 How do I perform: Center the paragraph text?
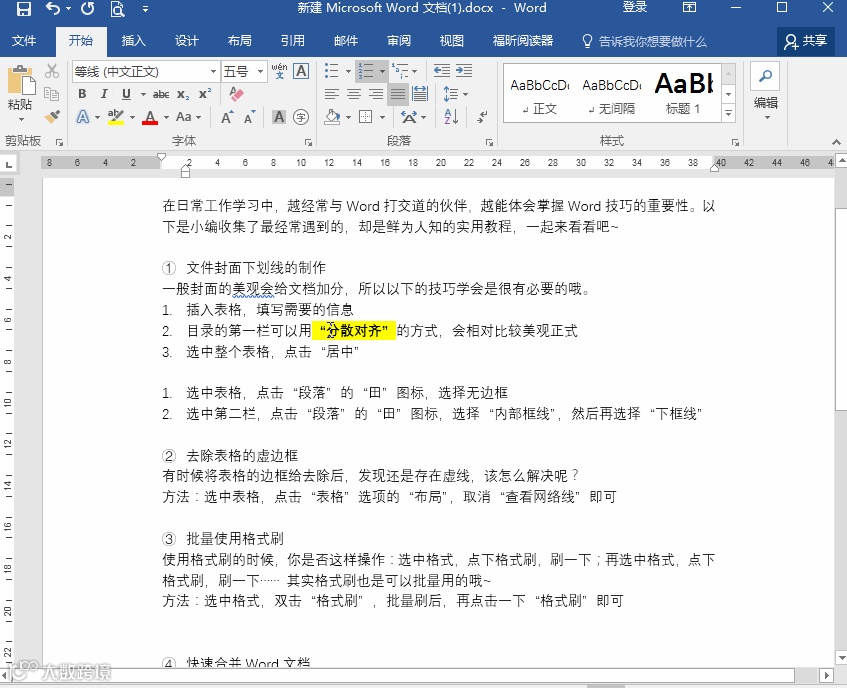click(x=354, y=94)
